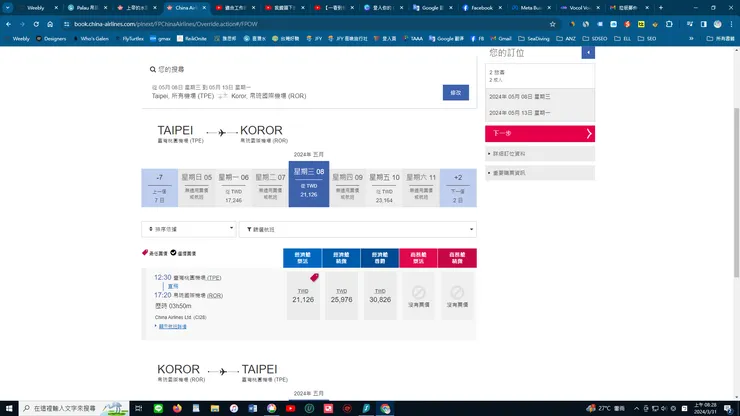
Task: Open tab search dropdown arrow
Action: (8, 8)
